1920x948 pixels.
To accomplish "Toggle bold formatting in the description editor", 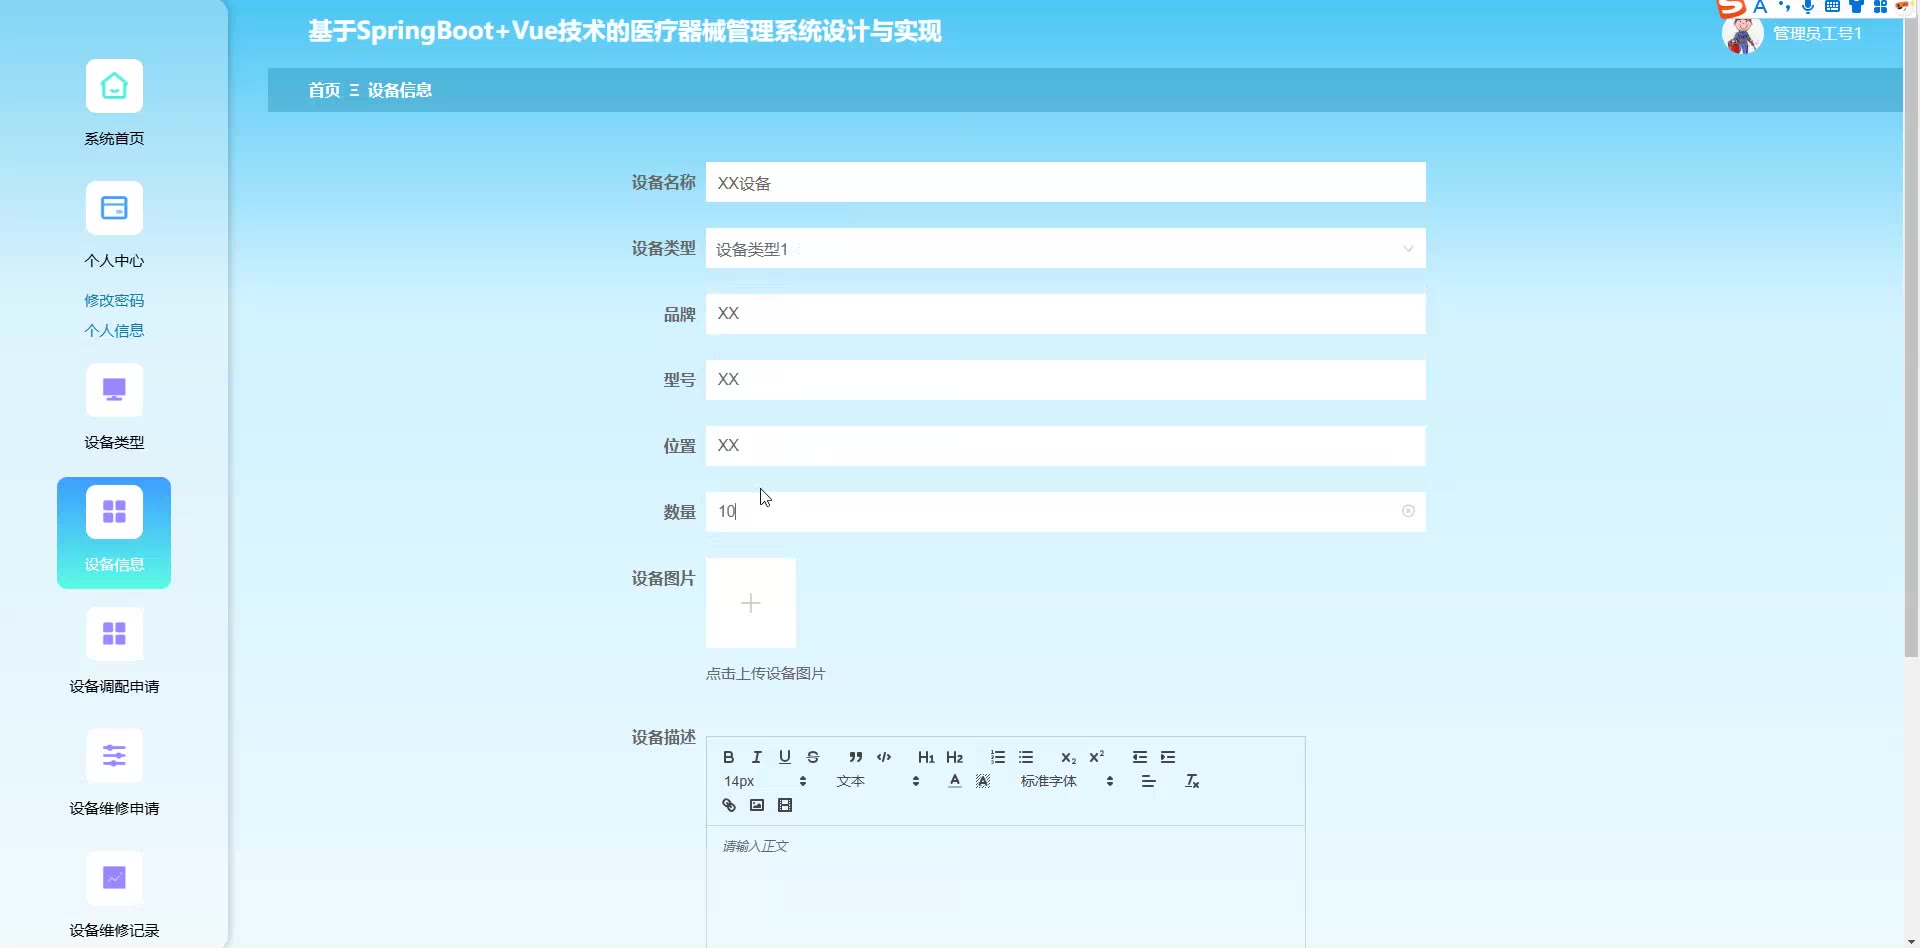I will coord(729,757).
